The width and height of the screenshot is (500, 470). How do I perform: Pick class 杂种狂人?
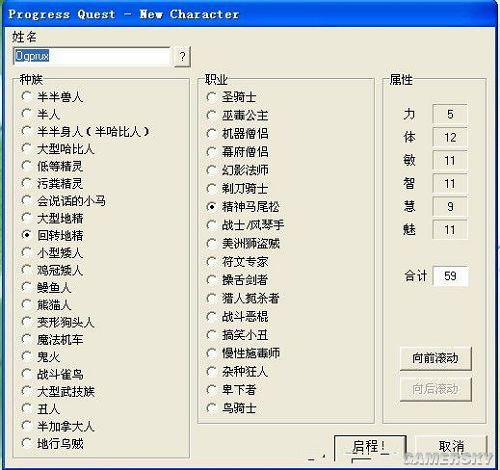pos(237,371)
